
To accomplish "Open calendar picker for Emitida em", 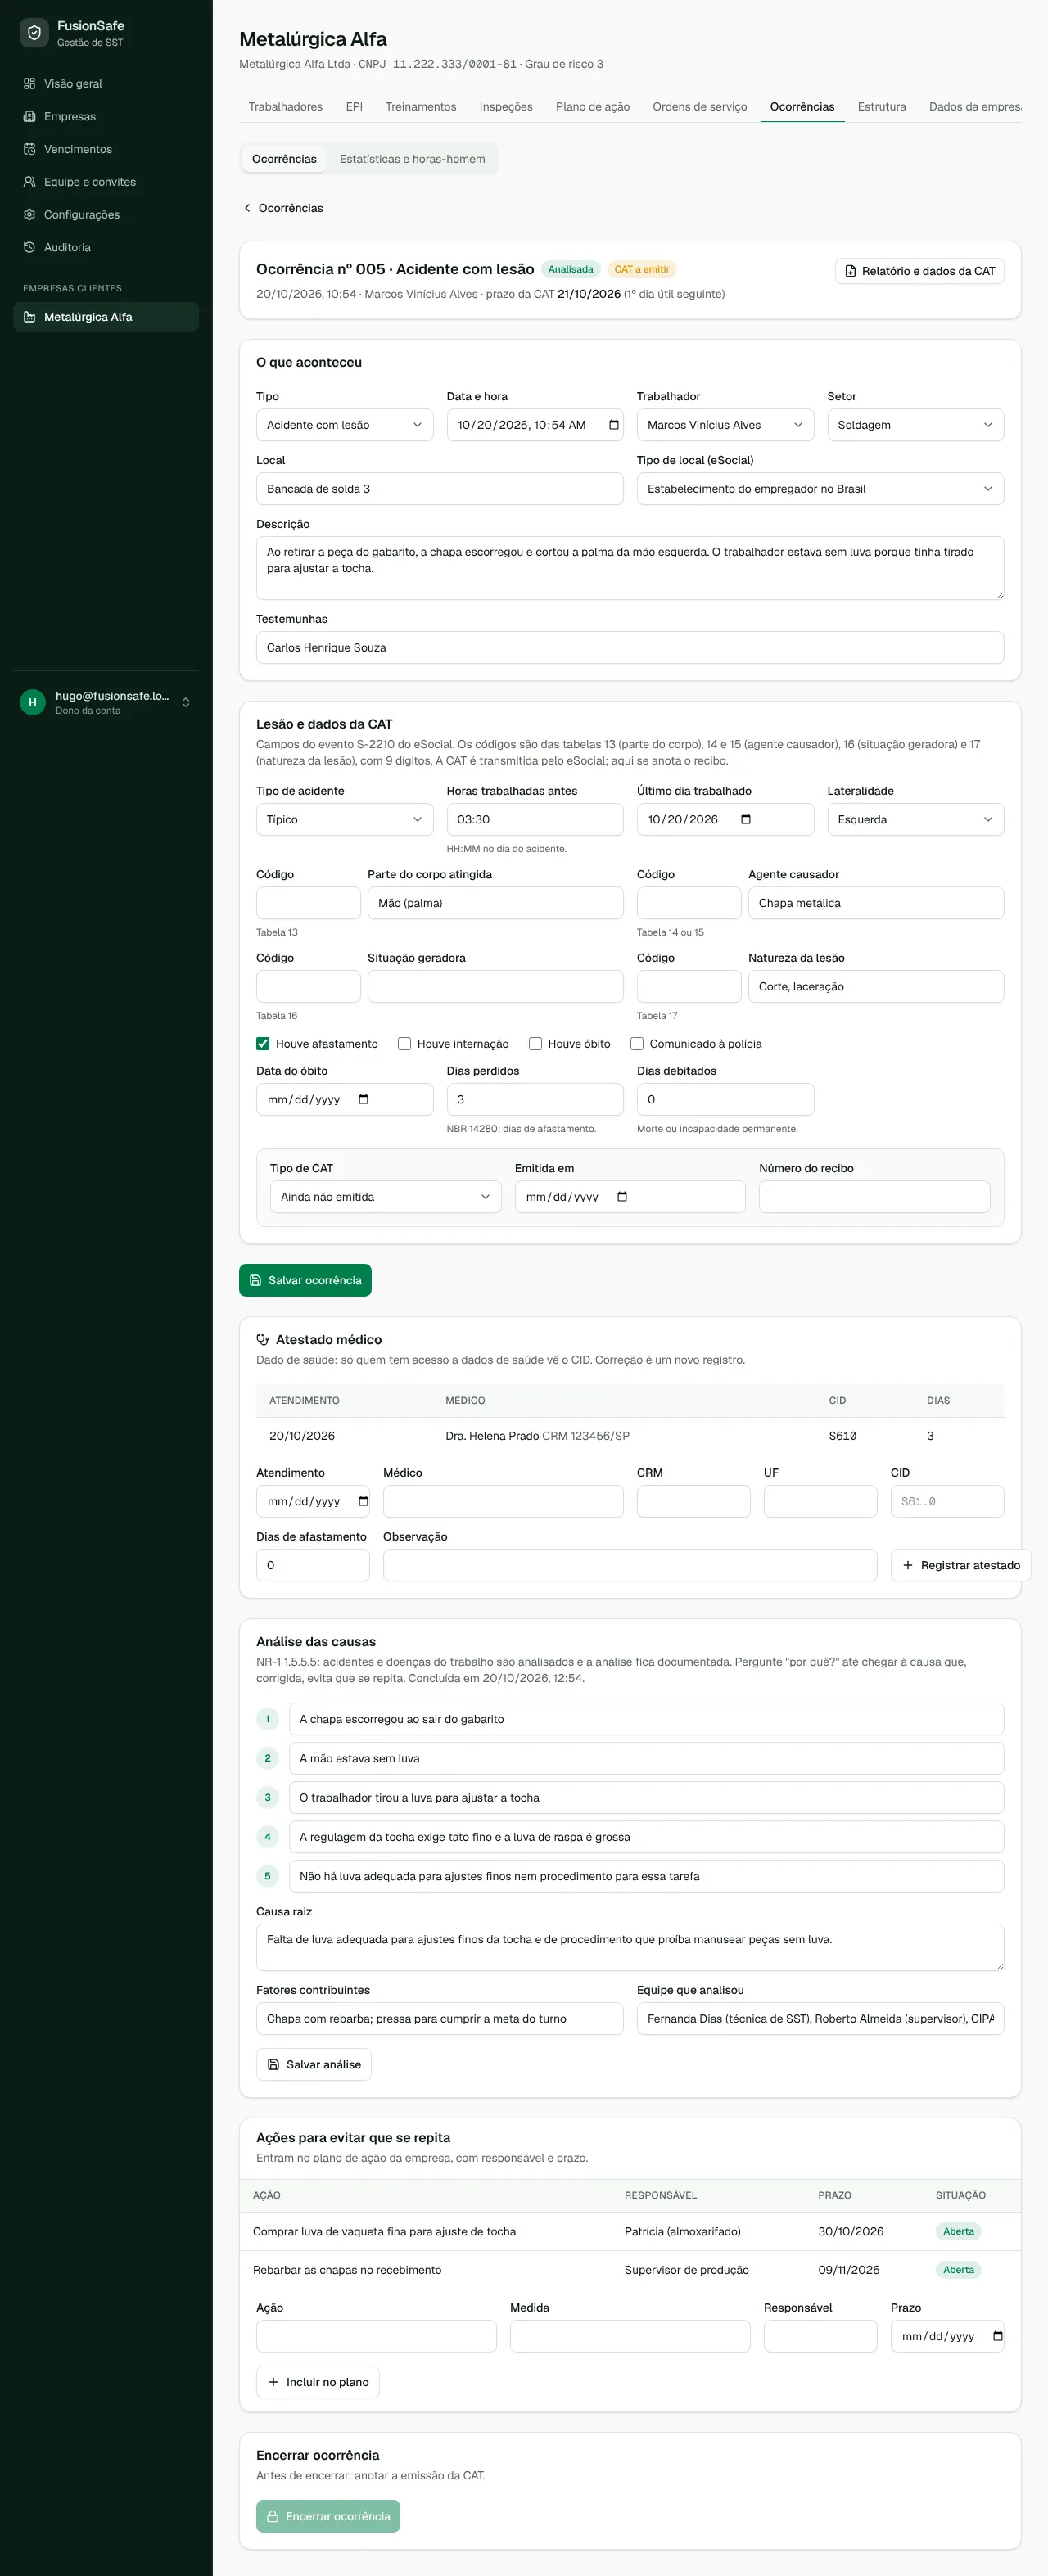I will 623,1197.
